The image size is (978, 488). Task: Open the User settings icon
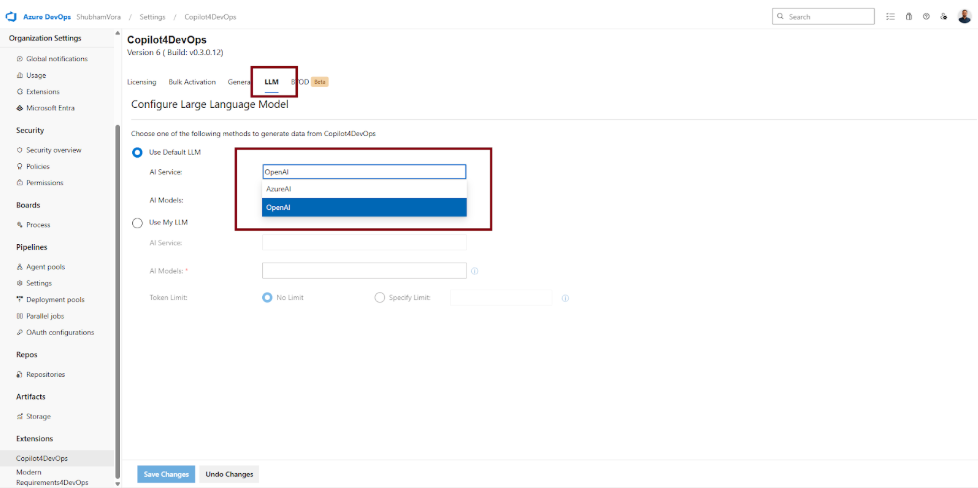tap(943, 17)
